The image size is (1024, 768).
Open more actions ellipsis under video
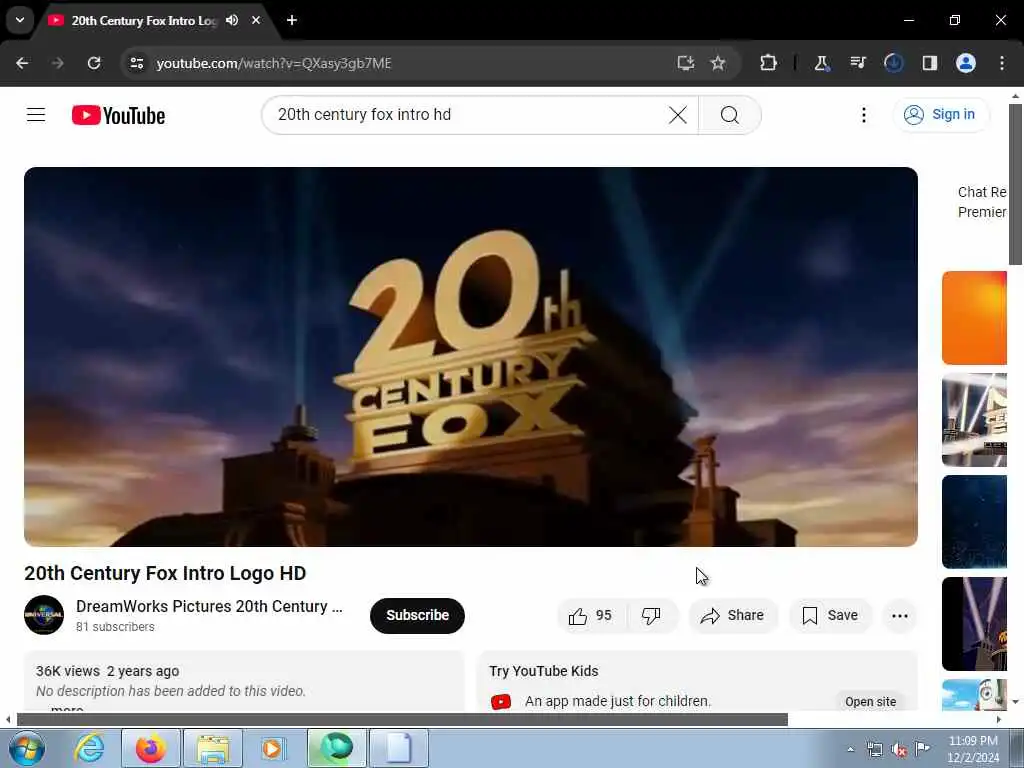coord(900,616)
